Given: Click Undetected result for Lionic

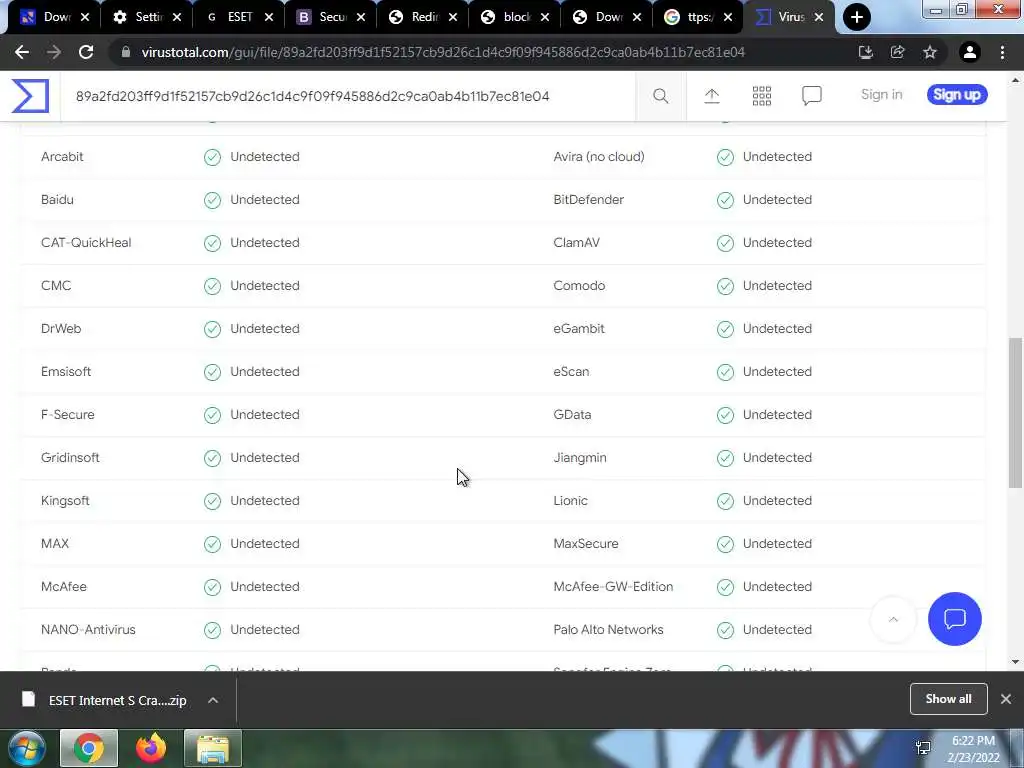Looking at the screenshot, I should tap(777, 501).
